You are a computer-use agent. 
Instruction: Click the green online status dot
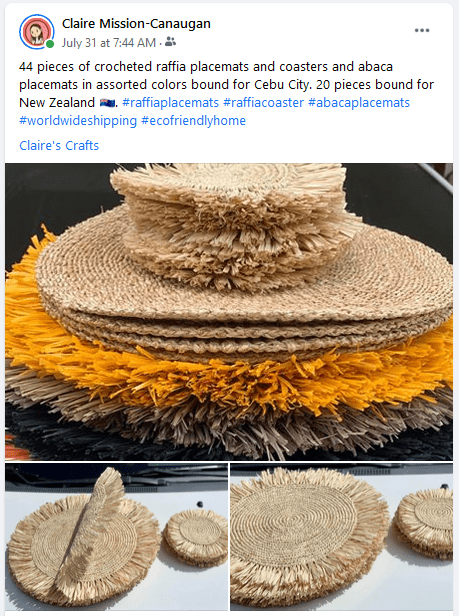tap(50, 44)
